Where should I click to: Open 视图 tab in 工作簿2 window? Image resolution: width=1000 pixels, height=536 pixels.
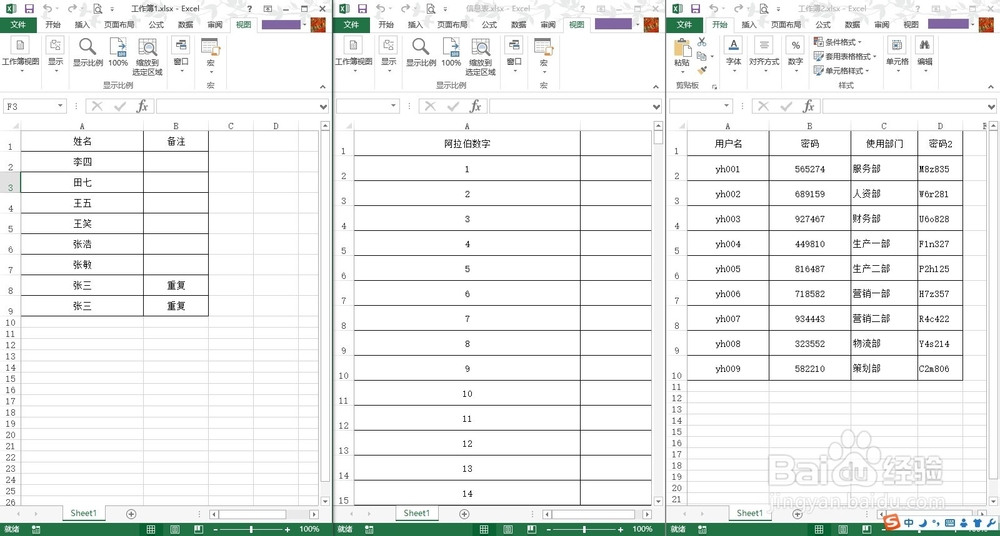[x=910, y=25]
